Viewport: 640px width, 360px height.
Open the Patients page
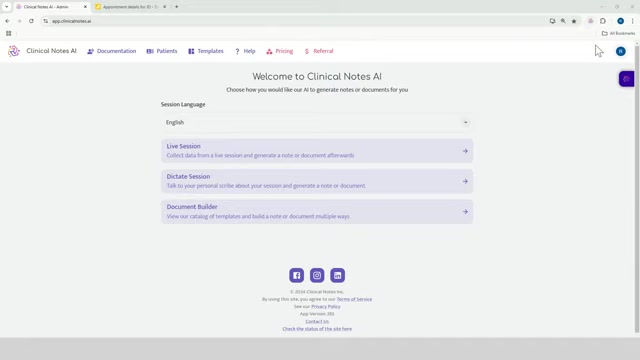tap(162, 51)
